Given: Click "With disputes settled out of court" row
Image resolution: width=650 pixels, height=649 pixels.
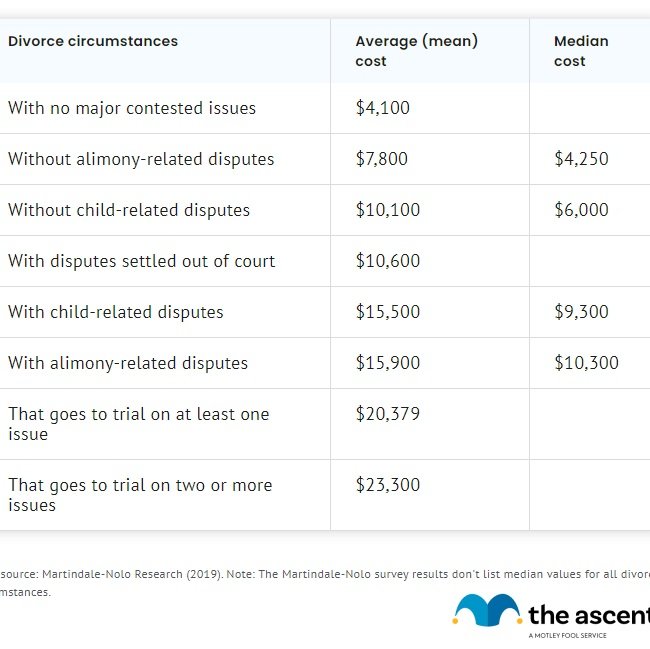Looking at the screenshot, I should (x=142, y=261).
